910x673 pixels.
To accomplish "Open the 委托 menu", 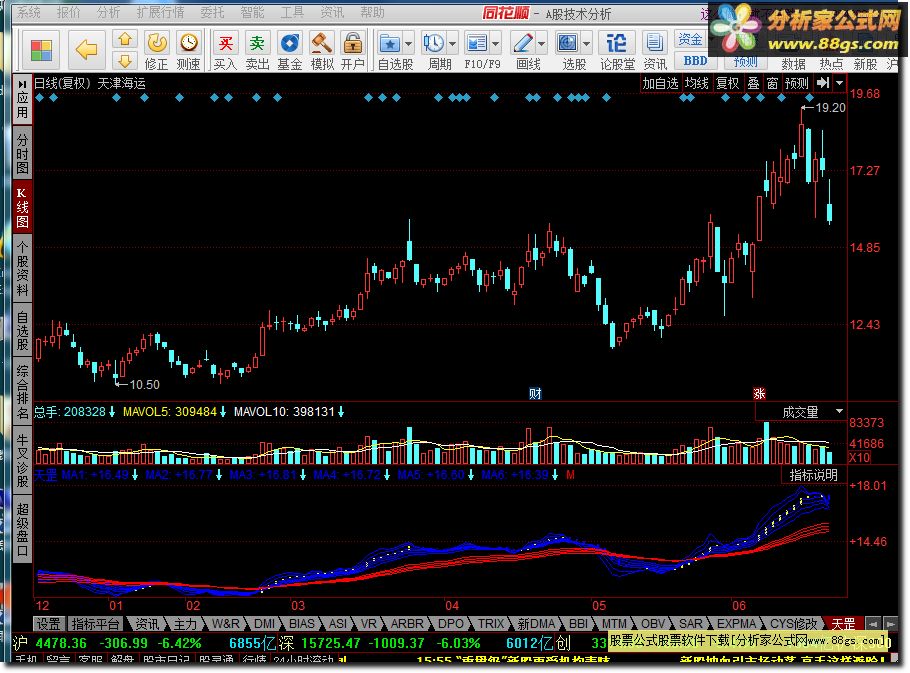I will click(212, 12).
